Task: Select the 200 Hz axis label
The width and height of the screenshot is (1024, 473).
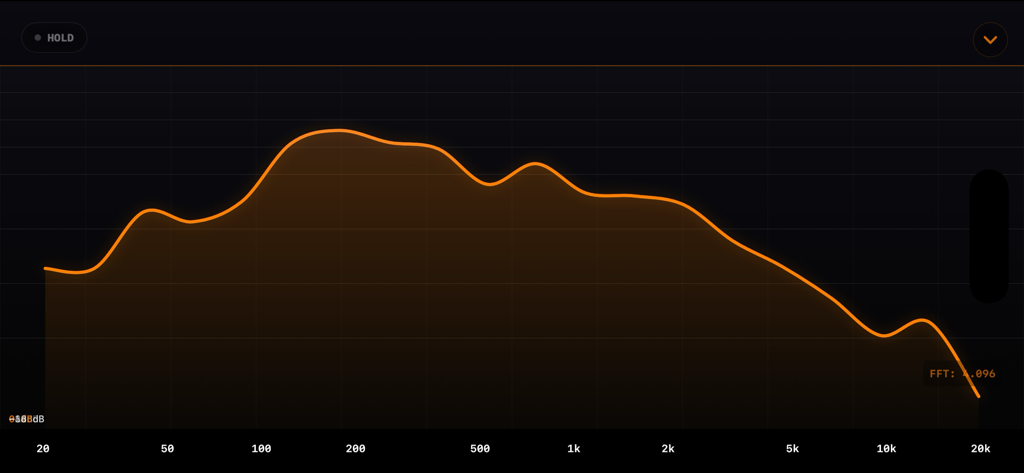Action: pyautogui.click(x=355, y=449)
